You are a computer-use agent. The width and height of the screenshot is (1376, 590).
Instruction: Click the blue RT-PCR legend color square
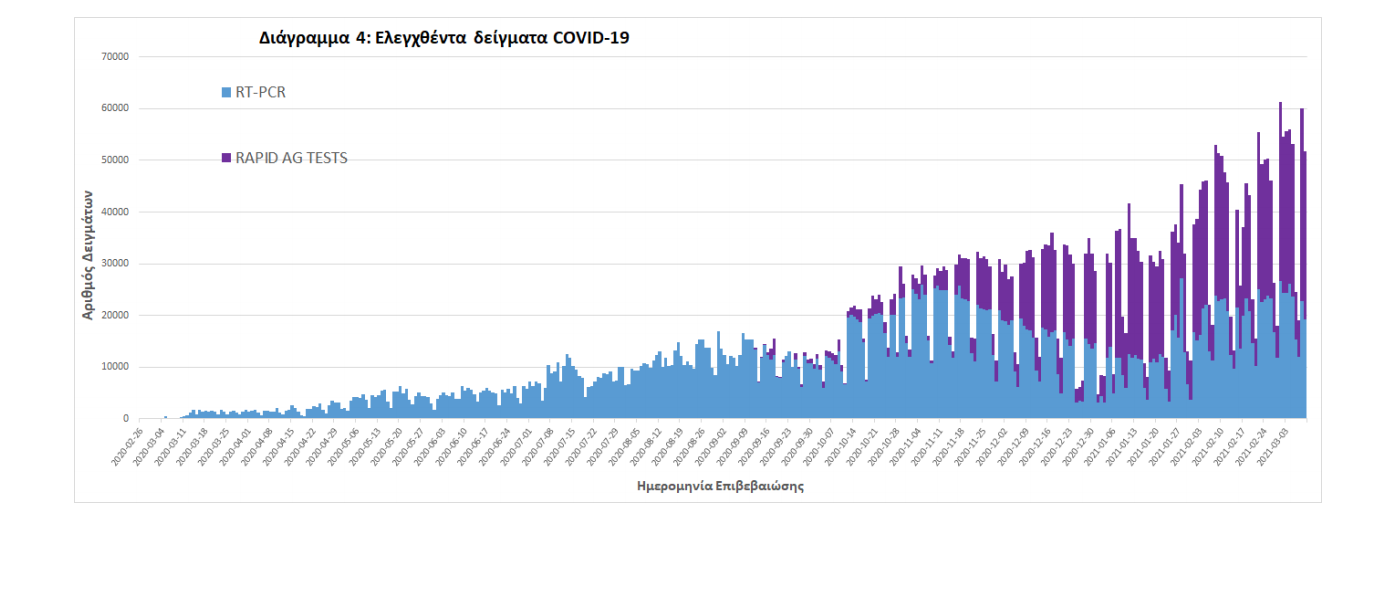pos(226,93)
